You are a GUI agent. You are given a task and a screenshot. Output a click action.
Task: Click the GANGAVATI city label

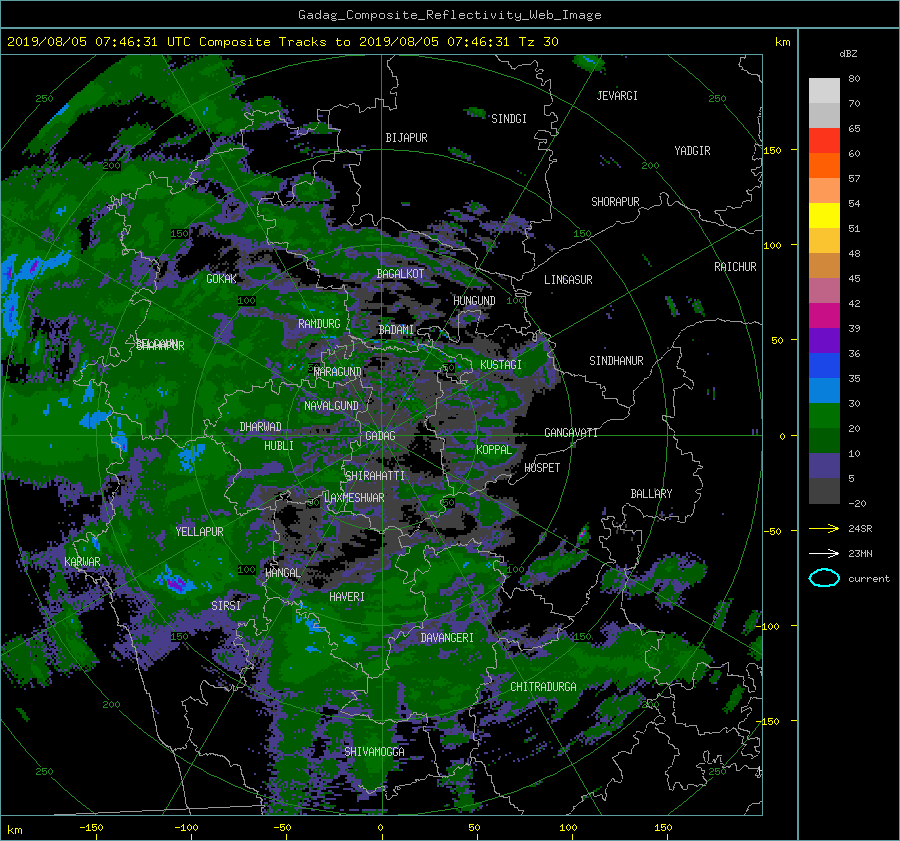(571, 433)
